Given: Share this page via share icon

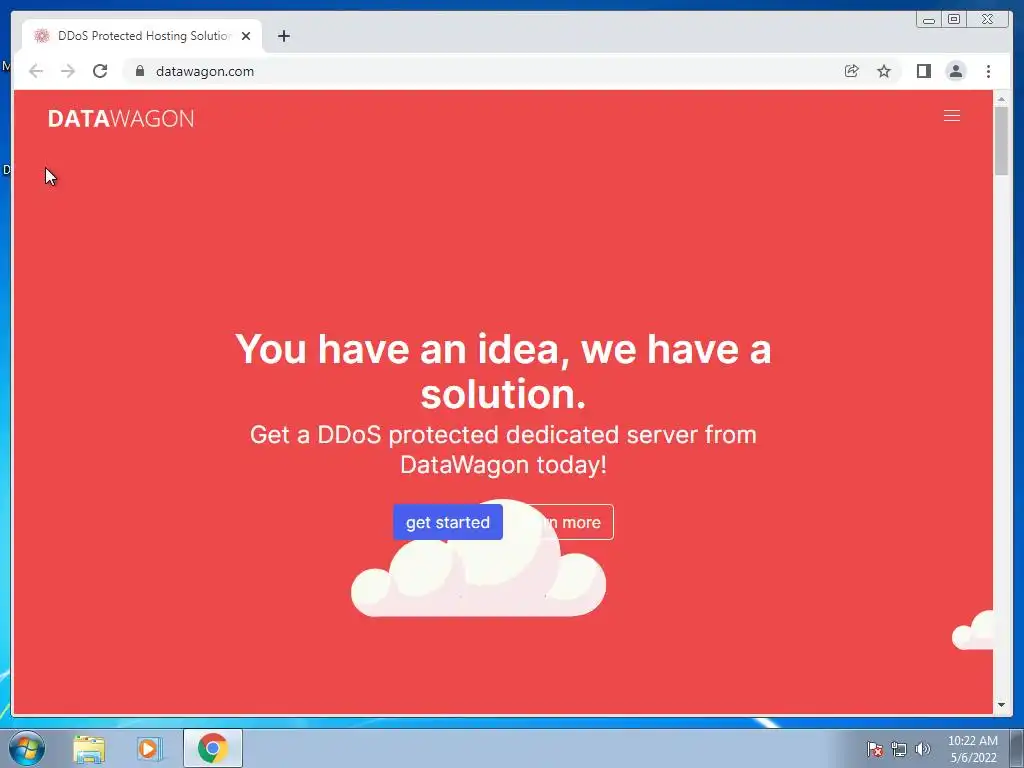Looking at the screenshot, I should click(852, 71).
